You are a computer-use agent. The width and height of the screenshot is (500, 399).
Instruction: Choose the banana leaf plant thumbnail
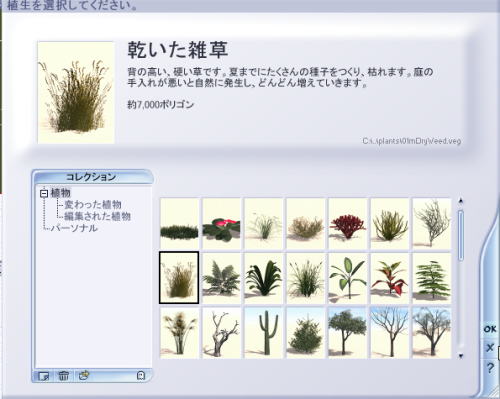348,278
